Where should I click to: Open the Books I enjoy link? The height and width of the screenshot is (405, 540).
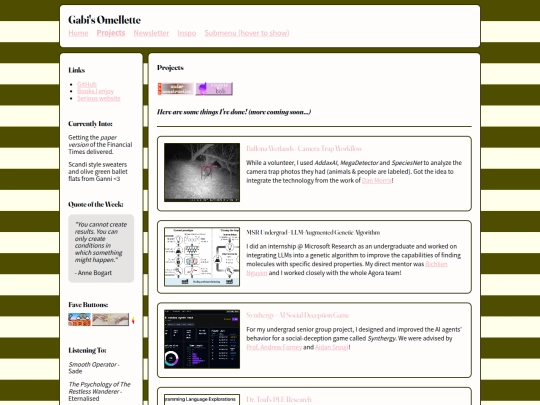[95, 91]
